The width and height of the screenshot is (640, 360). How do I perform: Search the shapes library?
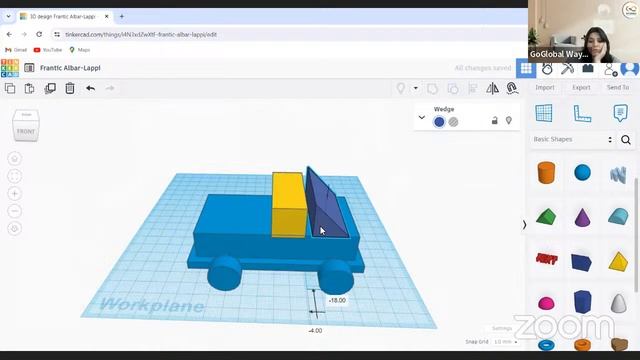pos(626,140)
